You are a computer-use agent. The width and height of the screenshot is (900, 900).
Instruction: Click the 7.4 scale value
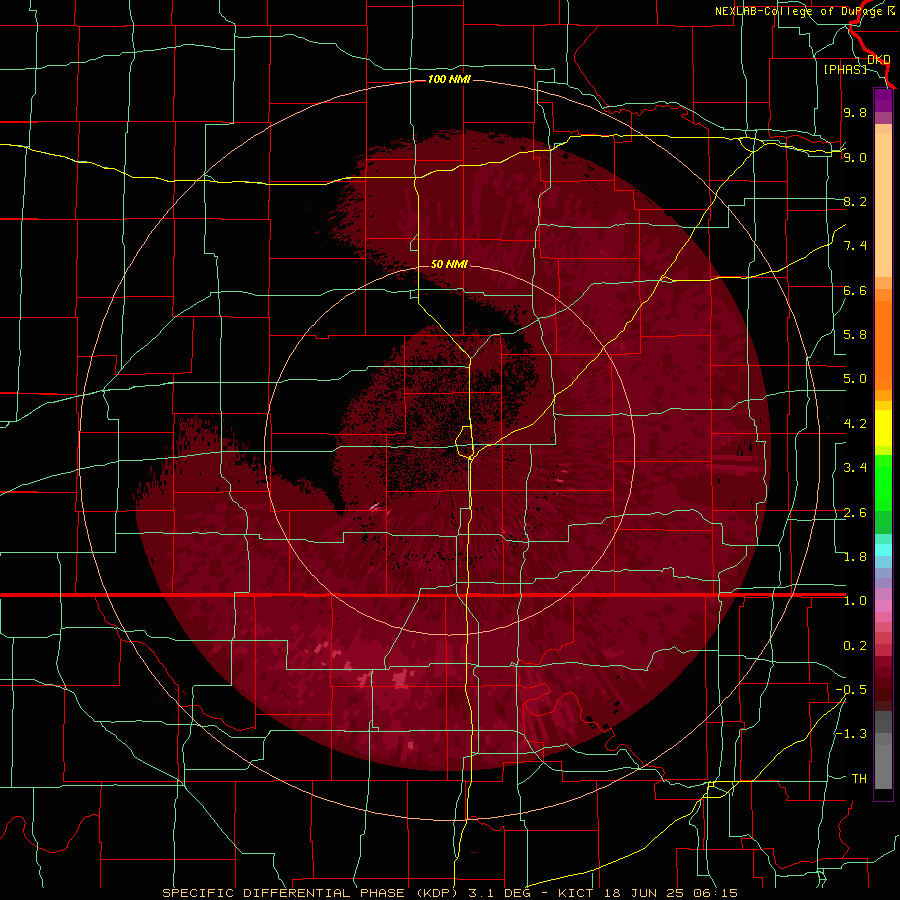coord(855,246)
